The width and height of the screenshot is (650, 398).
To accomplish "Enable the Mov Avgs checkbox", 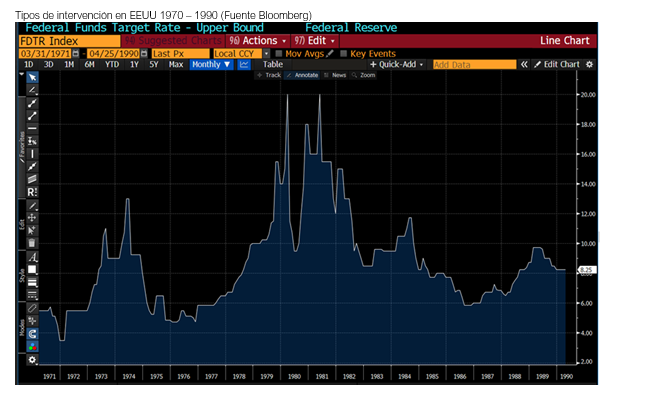I will point(279,53).
